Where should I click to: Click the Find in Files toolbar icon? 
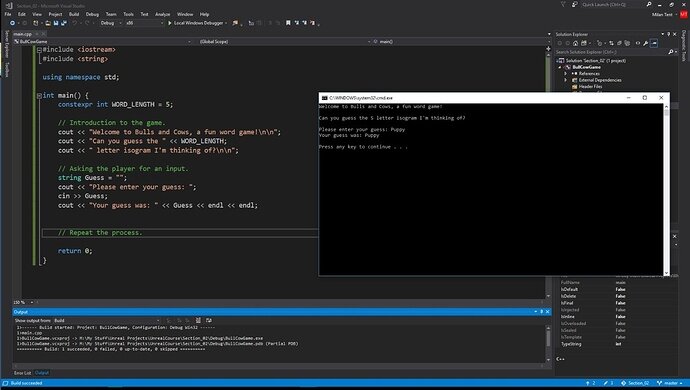pos(235,23)
